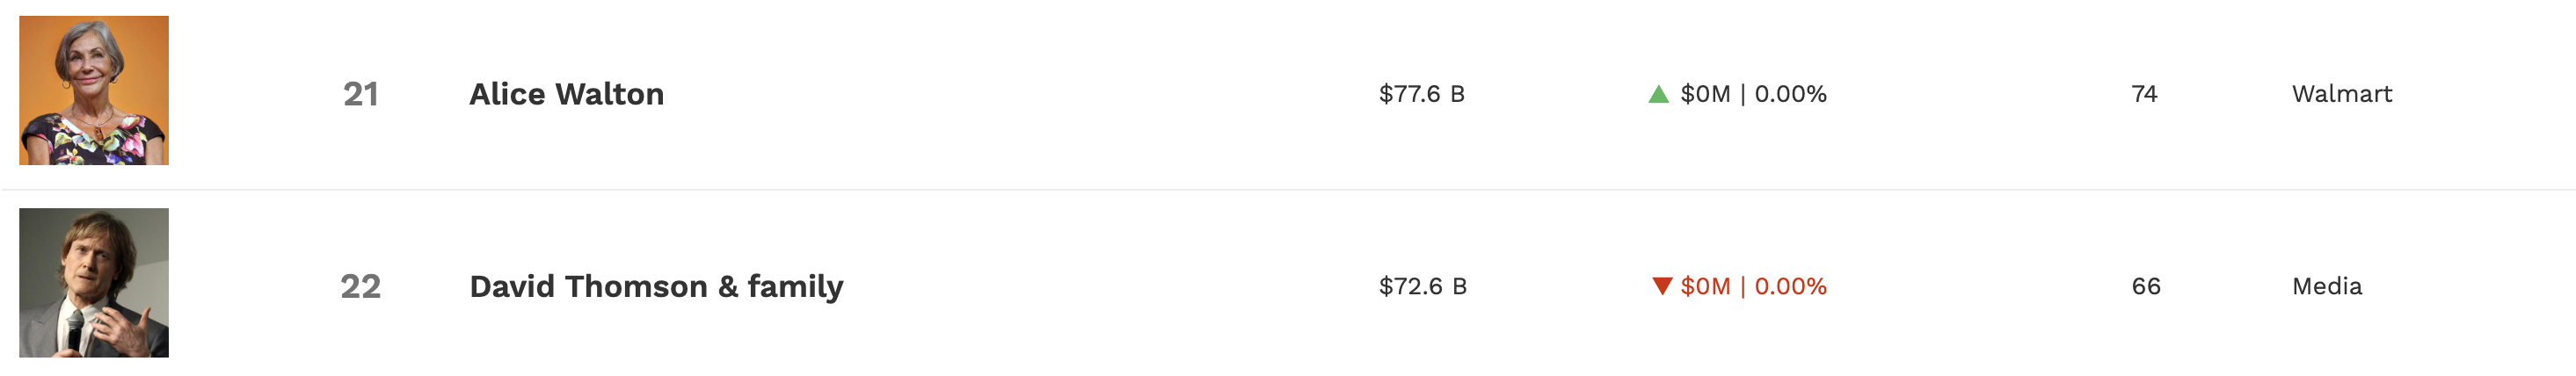Click the Media source label
This screenshot has width=2576, height=376.
pos(2327,287)
